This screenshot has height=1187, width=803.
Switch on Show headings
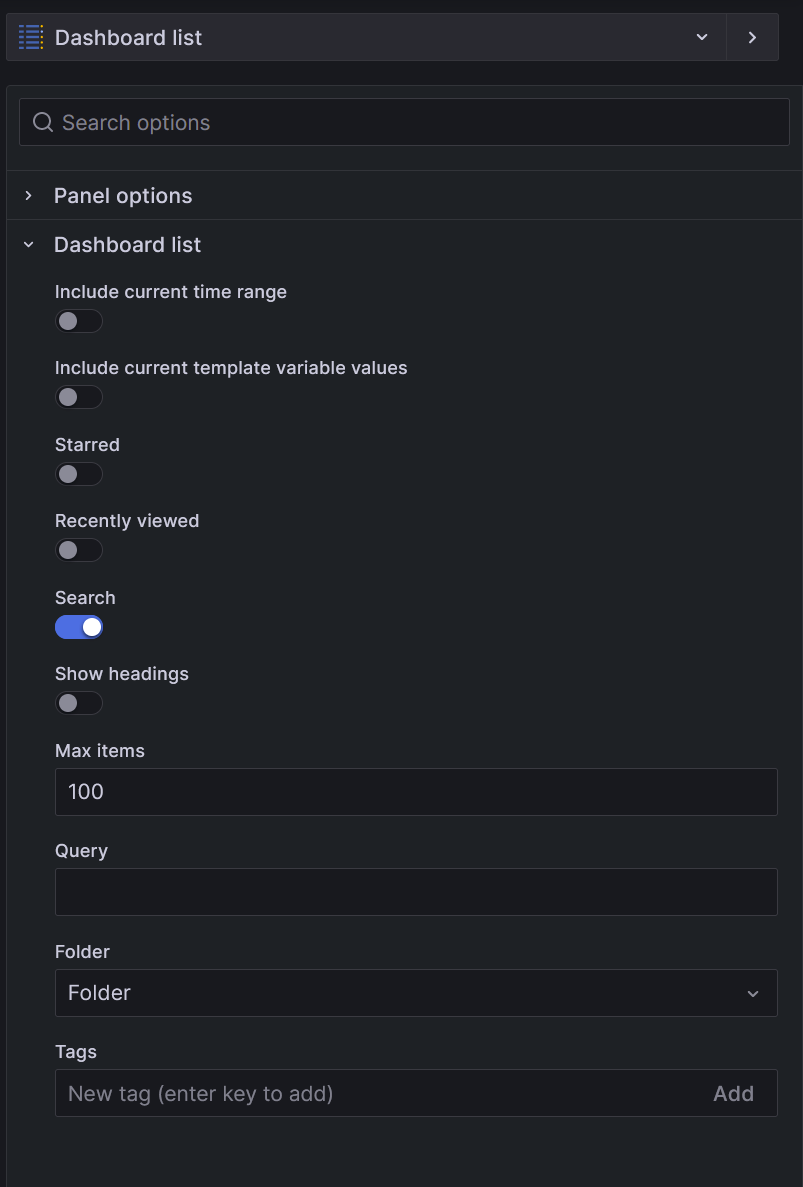pos(79,703)
